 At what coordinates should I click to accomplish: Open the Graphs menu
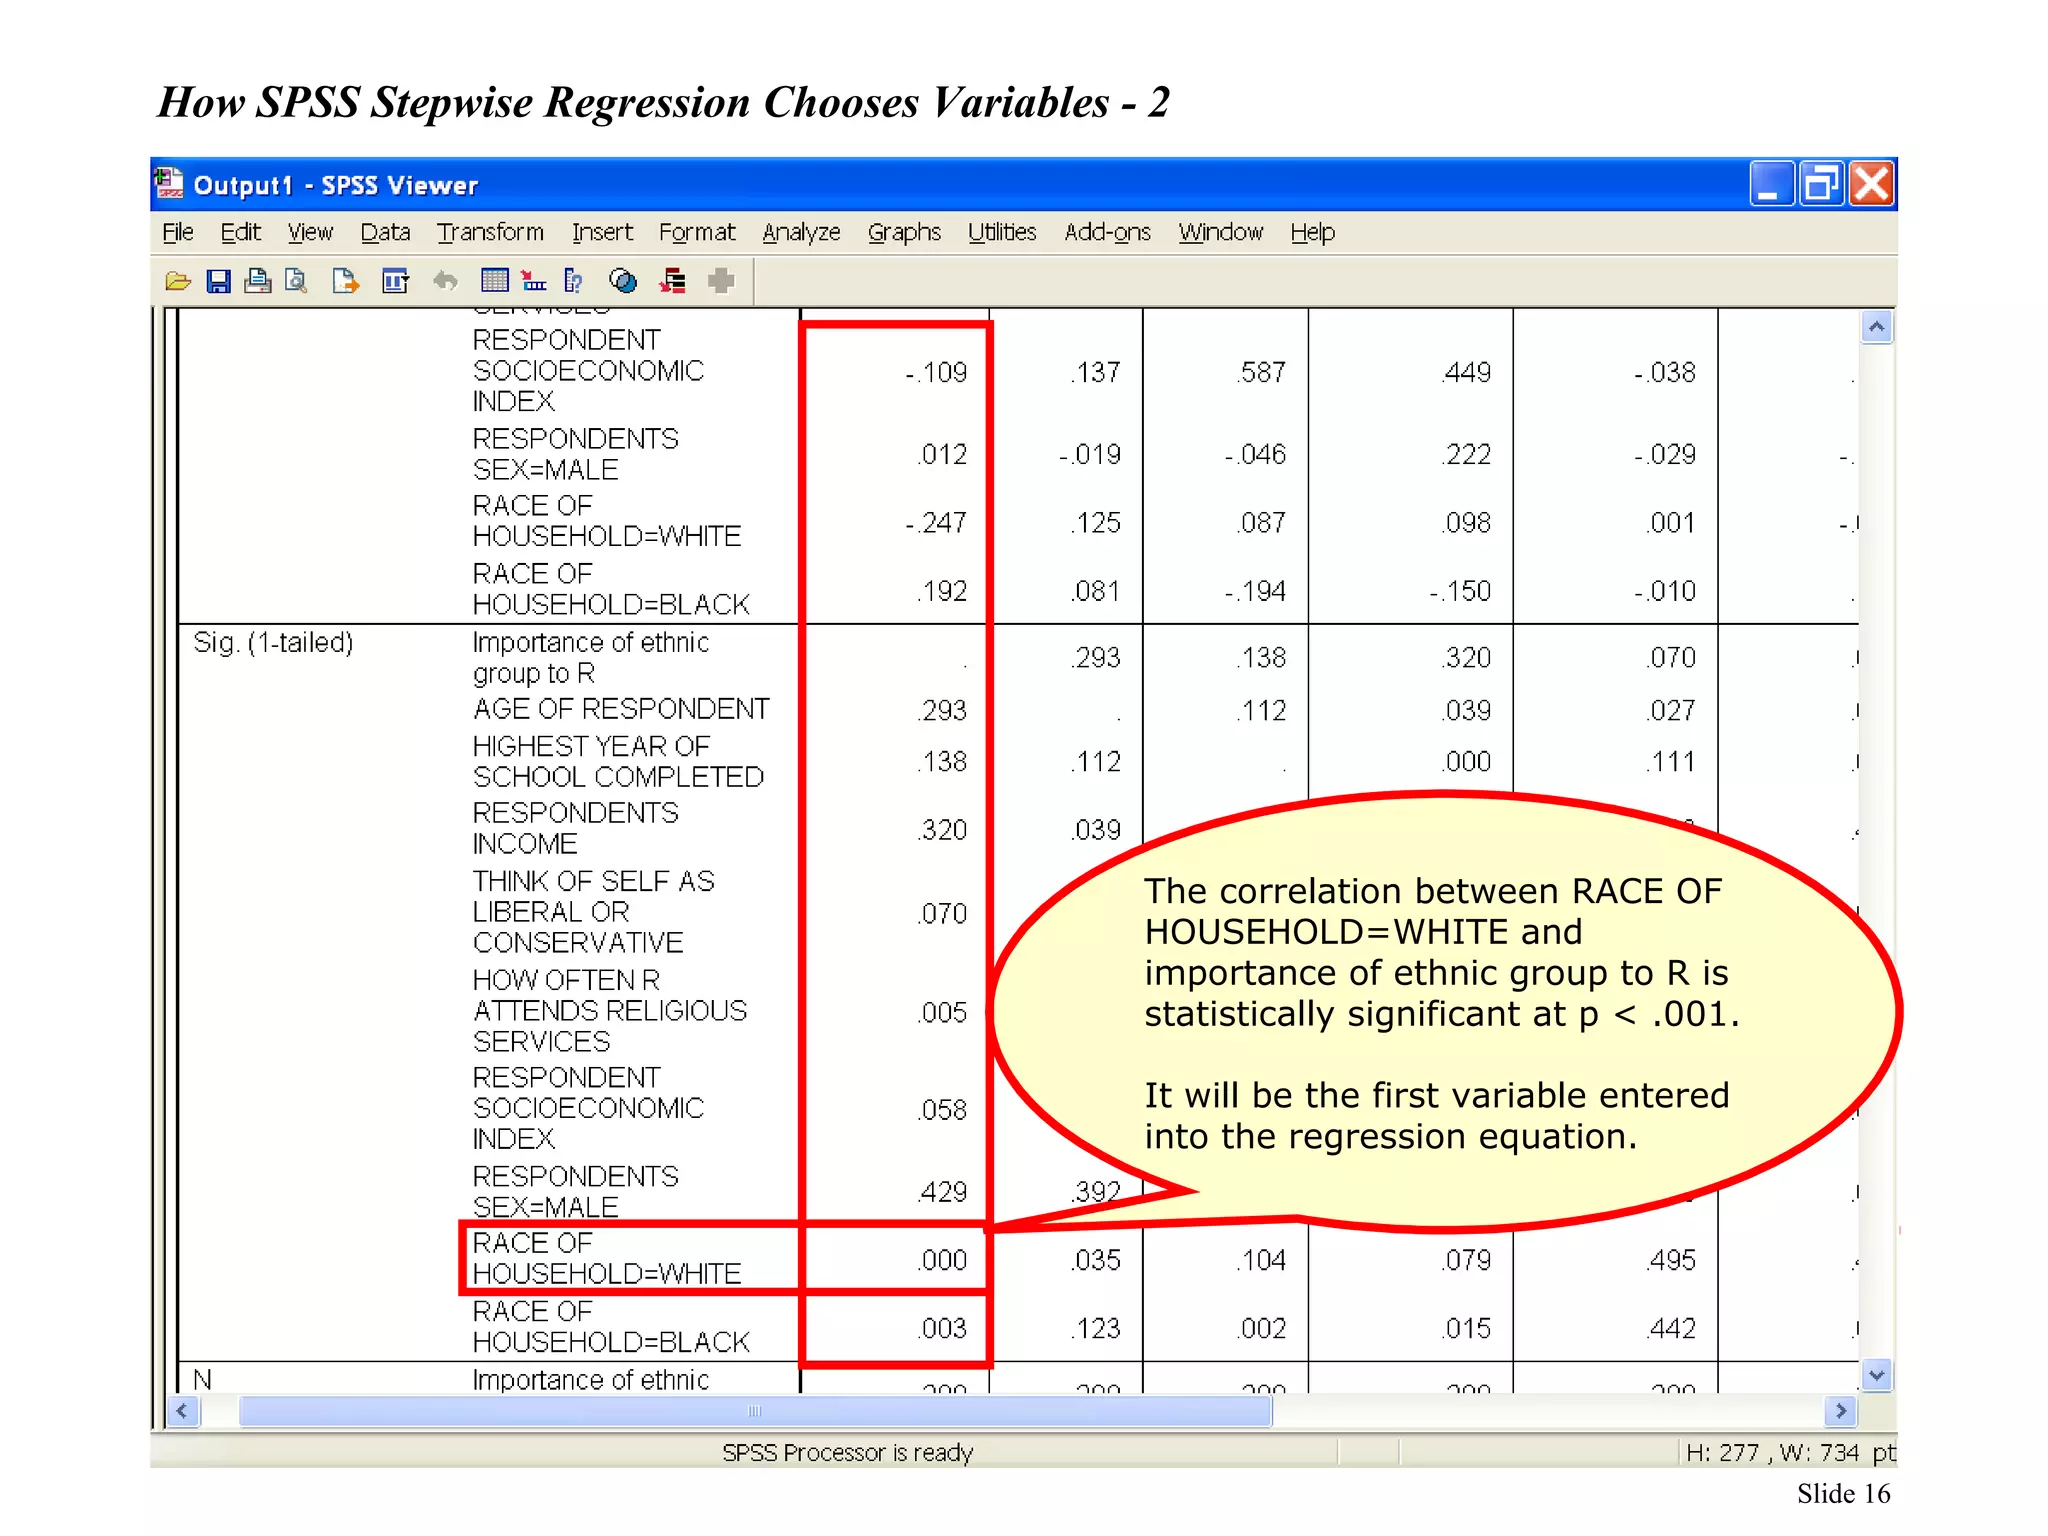[x=904, y=232]
